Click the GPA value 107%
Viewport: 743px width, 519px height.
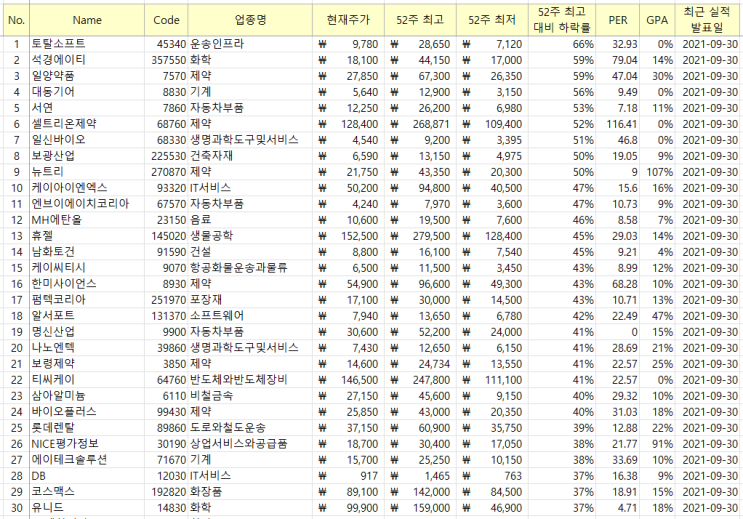[657, 172]
